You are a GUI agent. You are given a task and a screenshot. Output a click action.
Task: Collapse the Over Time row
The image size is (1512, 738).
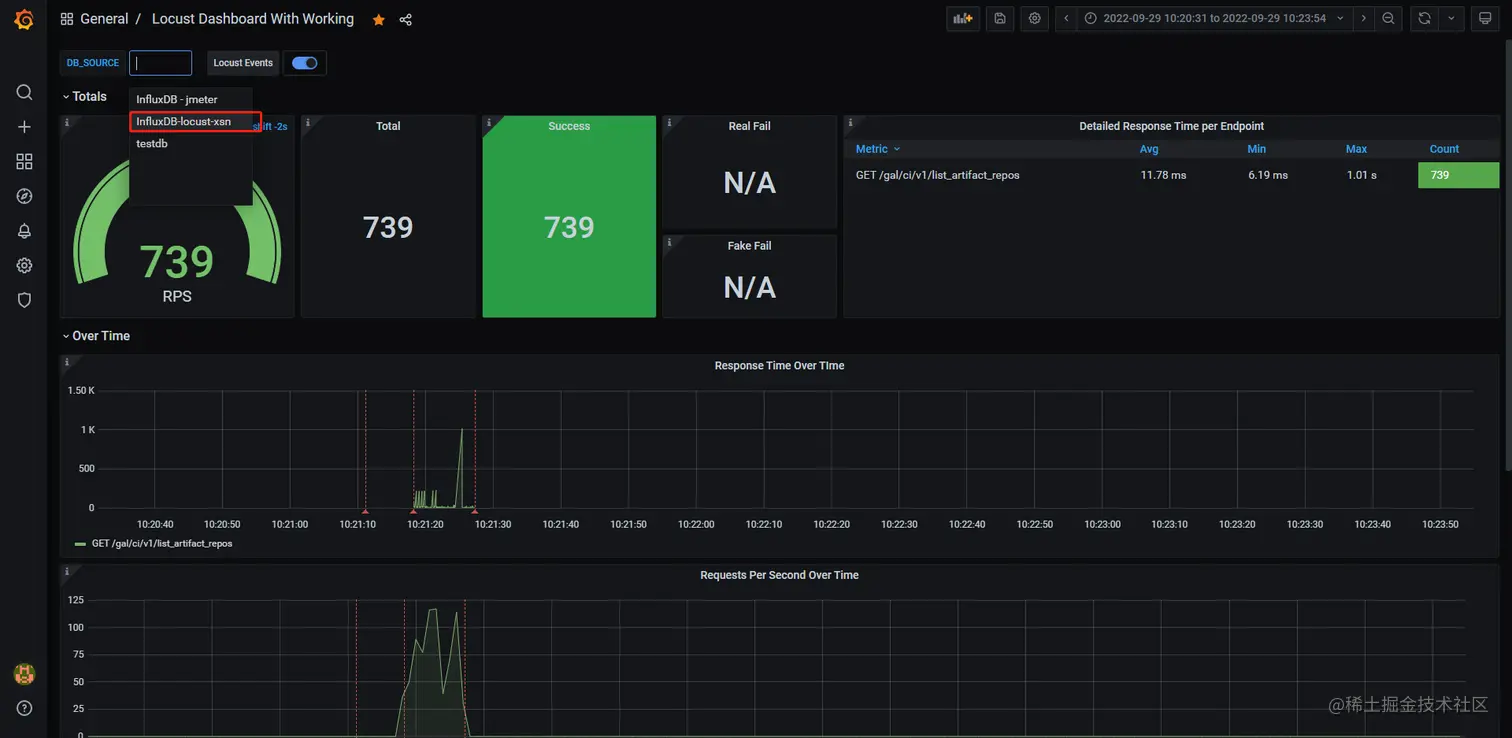(x=96, y=336)
